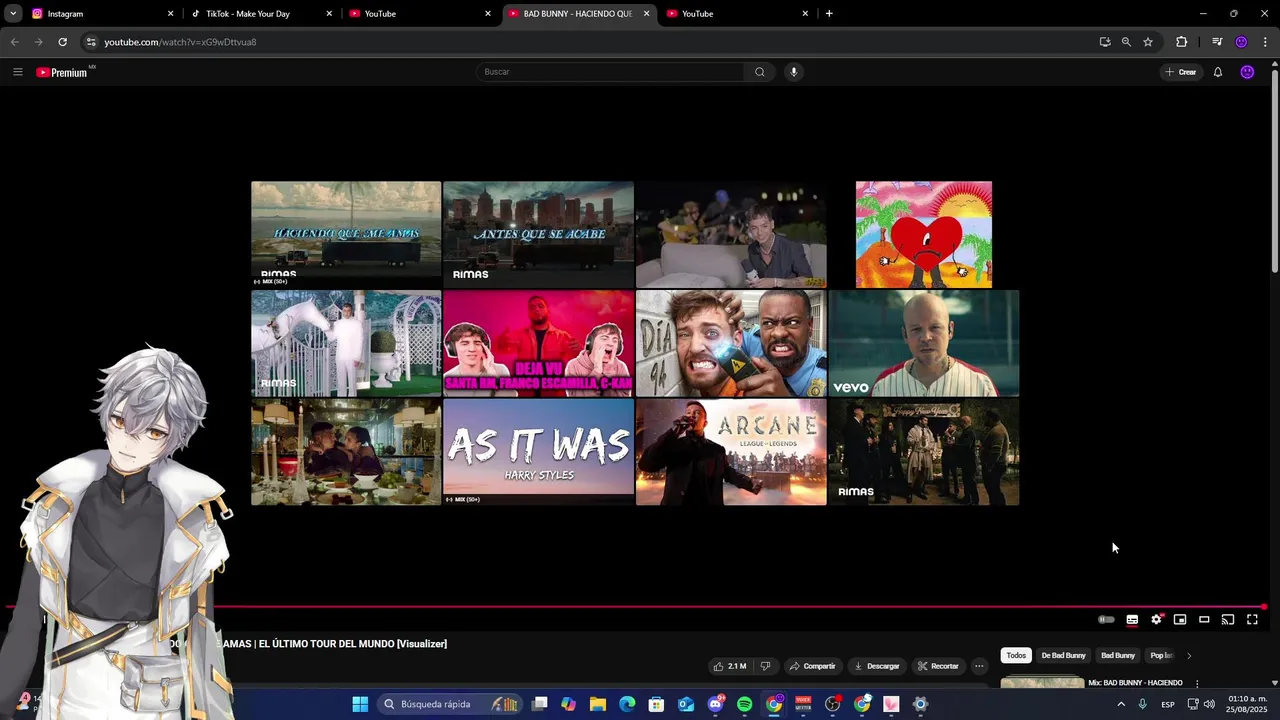Install app icon in address bar
The width and height of the screenshot is (1280, 720).
(x=1105, y=42)
